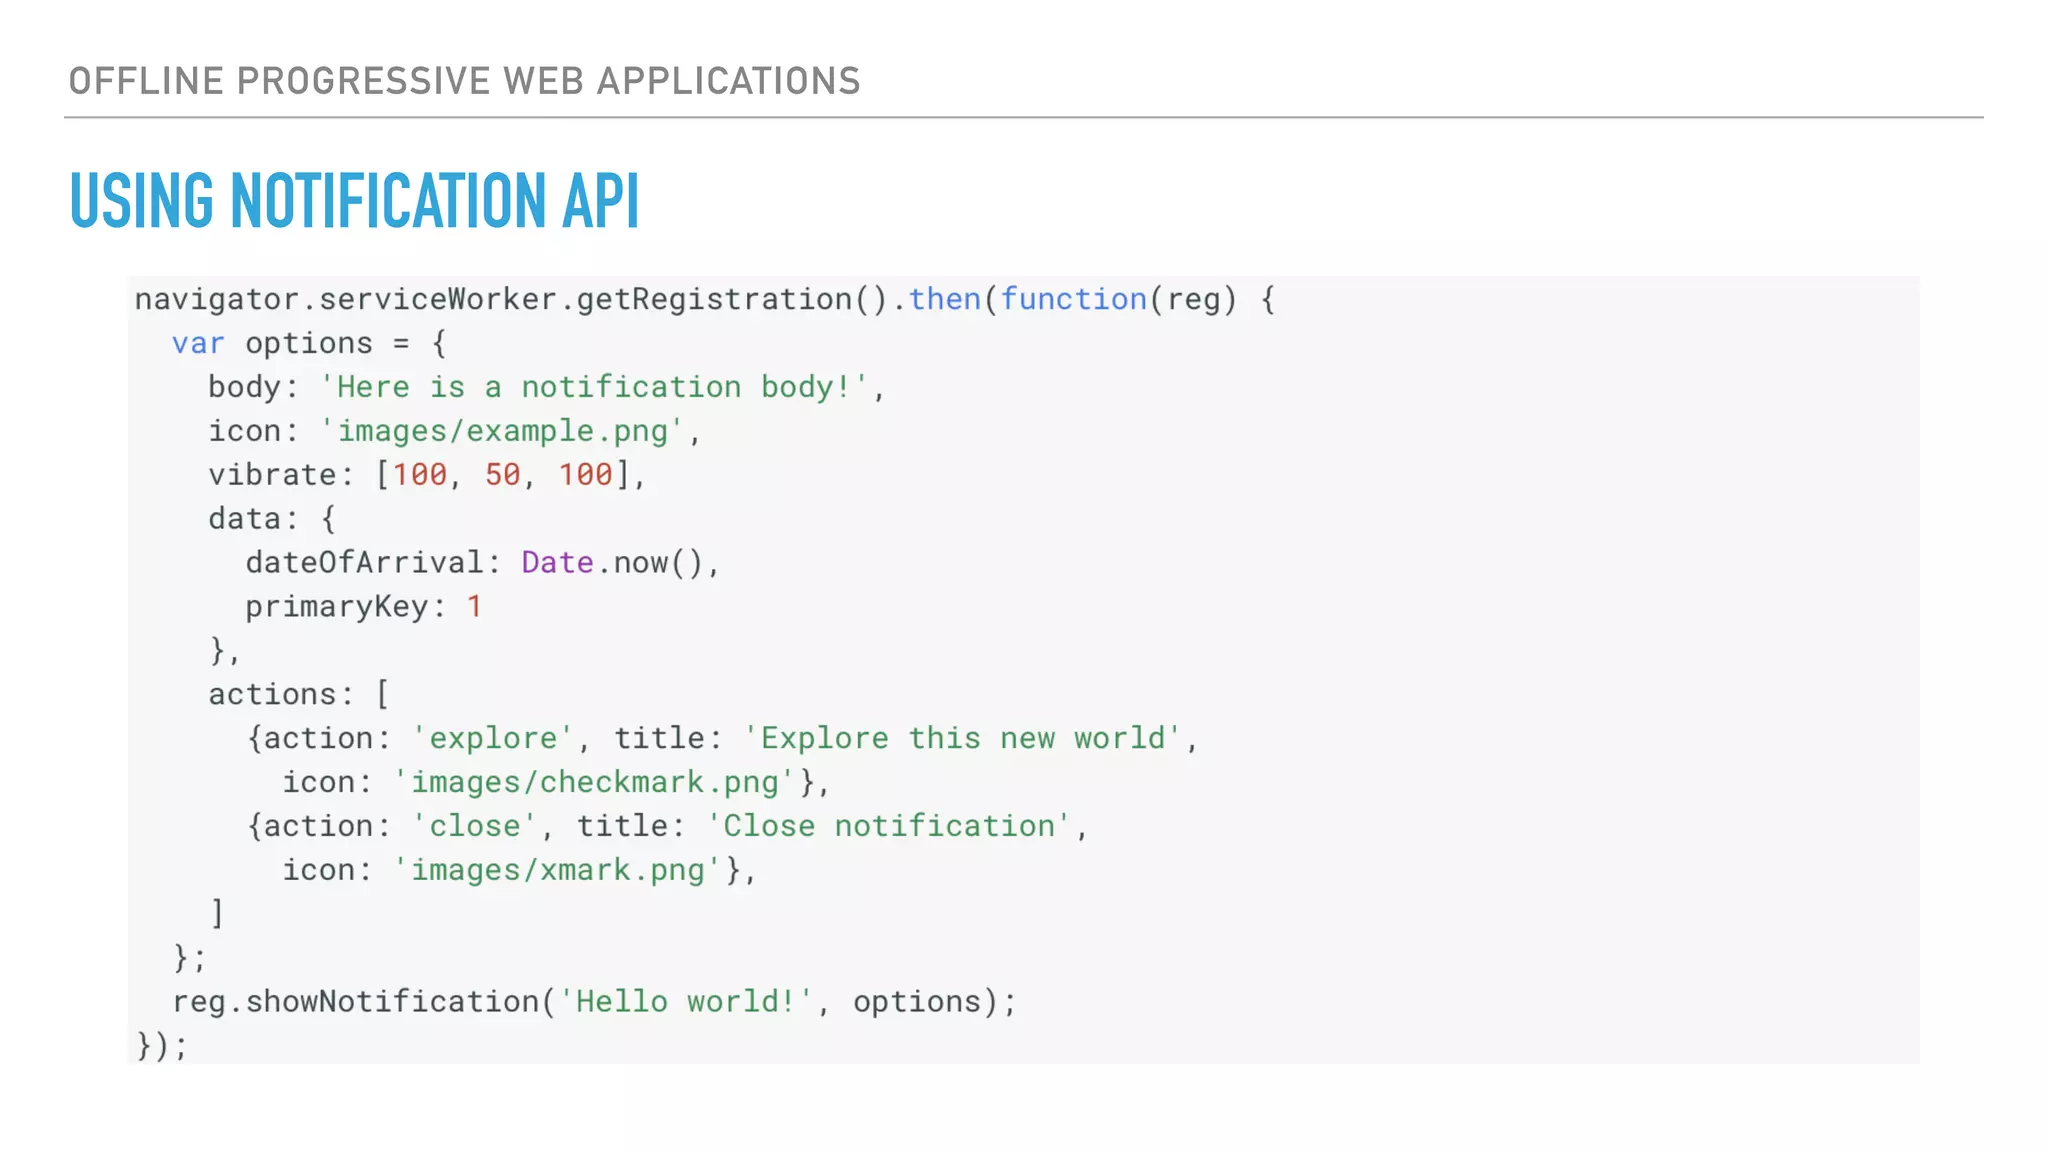
Task: Click the slide title 'Using Notification API'
Action: [x=354, y=201]
